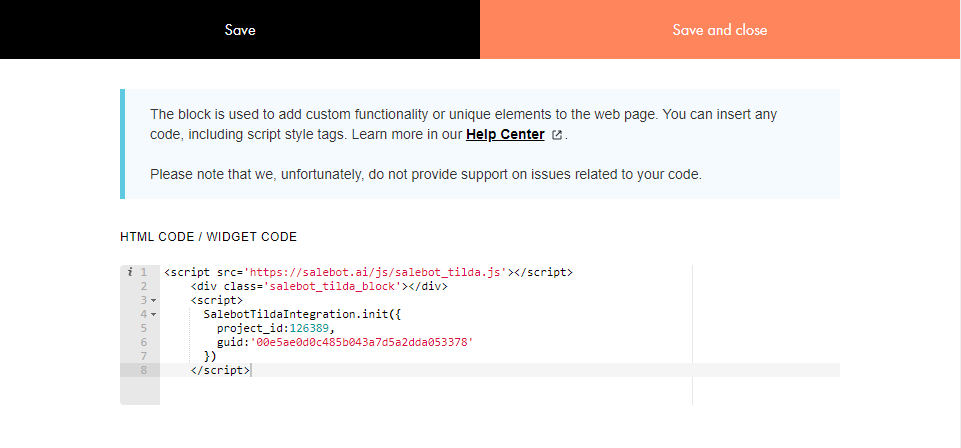The width and height of the screenshot is (961, 448).
Task: Click the opening <script> tag on line 3
Action: point(217,300)
